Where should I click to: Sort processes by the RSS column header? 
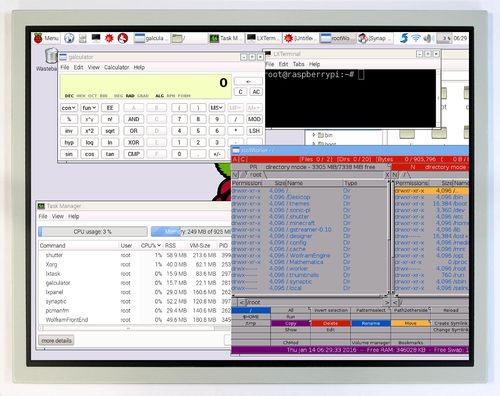pos(170,245)
